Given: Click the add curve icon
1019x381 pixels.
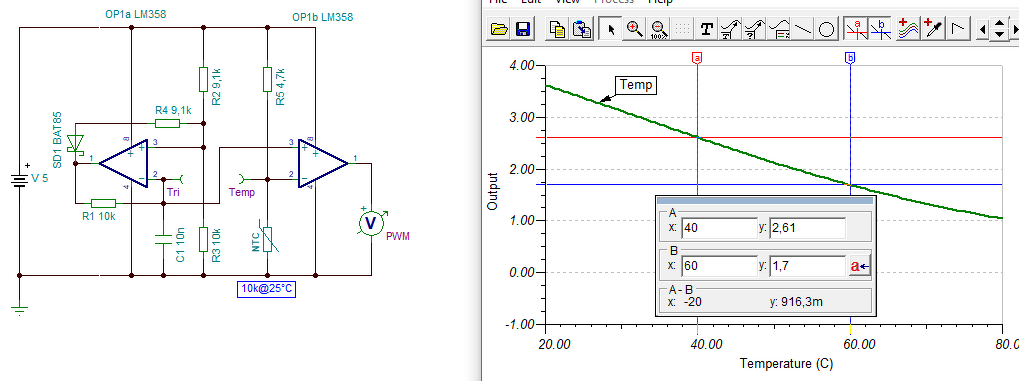Looking at the screenshot, I should [x=909, y=29].
